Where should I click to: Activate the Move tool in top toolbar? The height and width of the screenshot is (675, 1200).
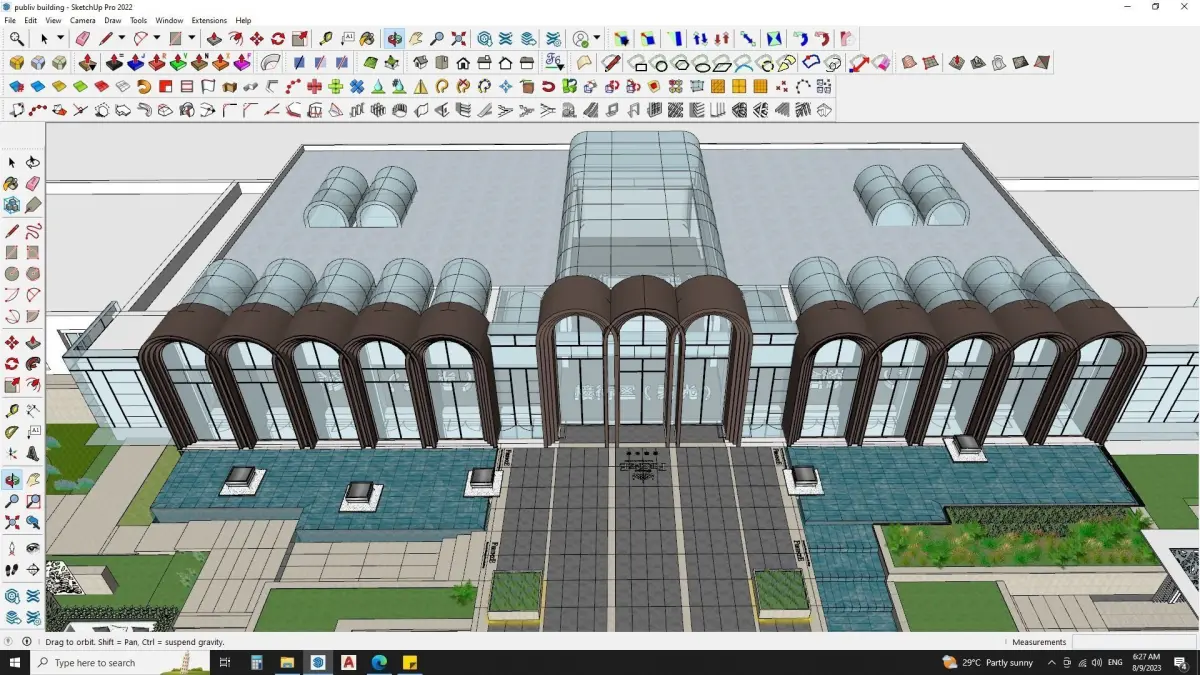(257, 39)
